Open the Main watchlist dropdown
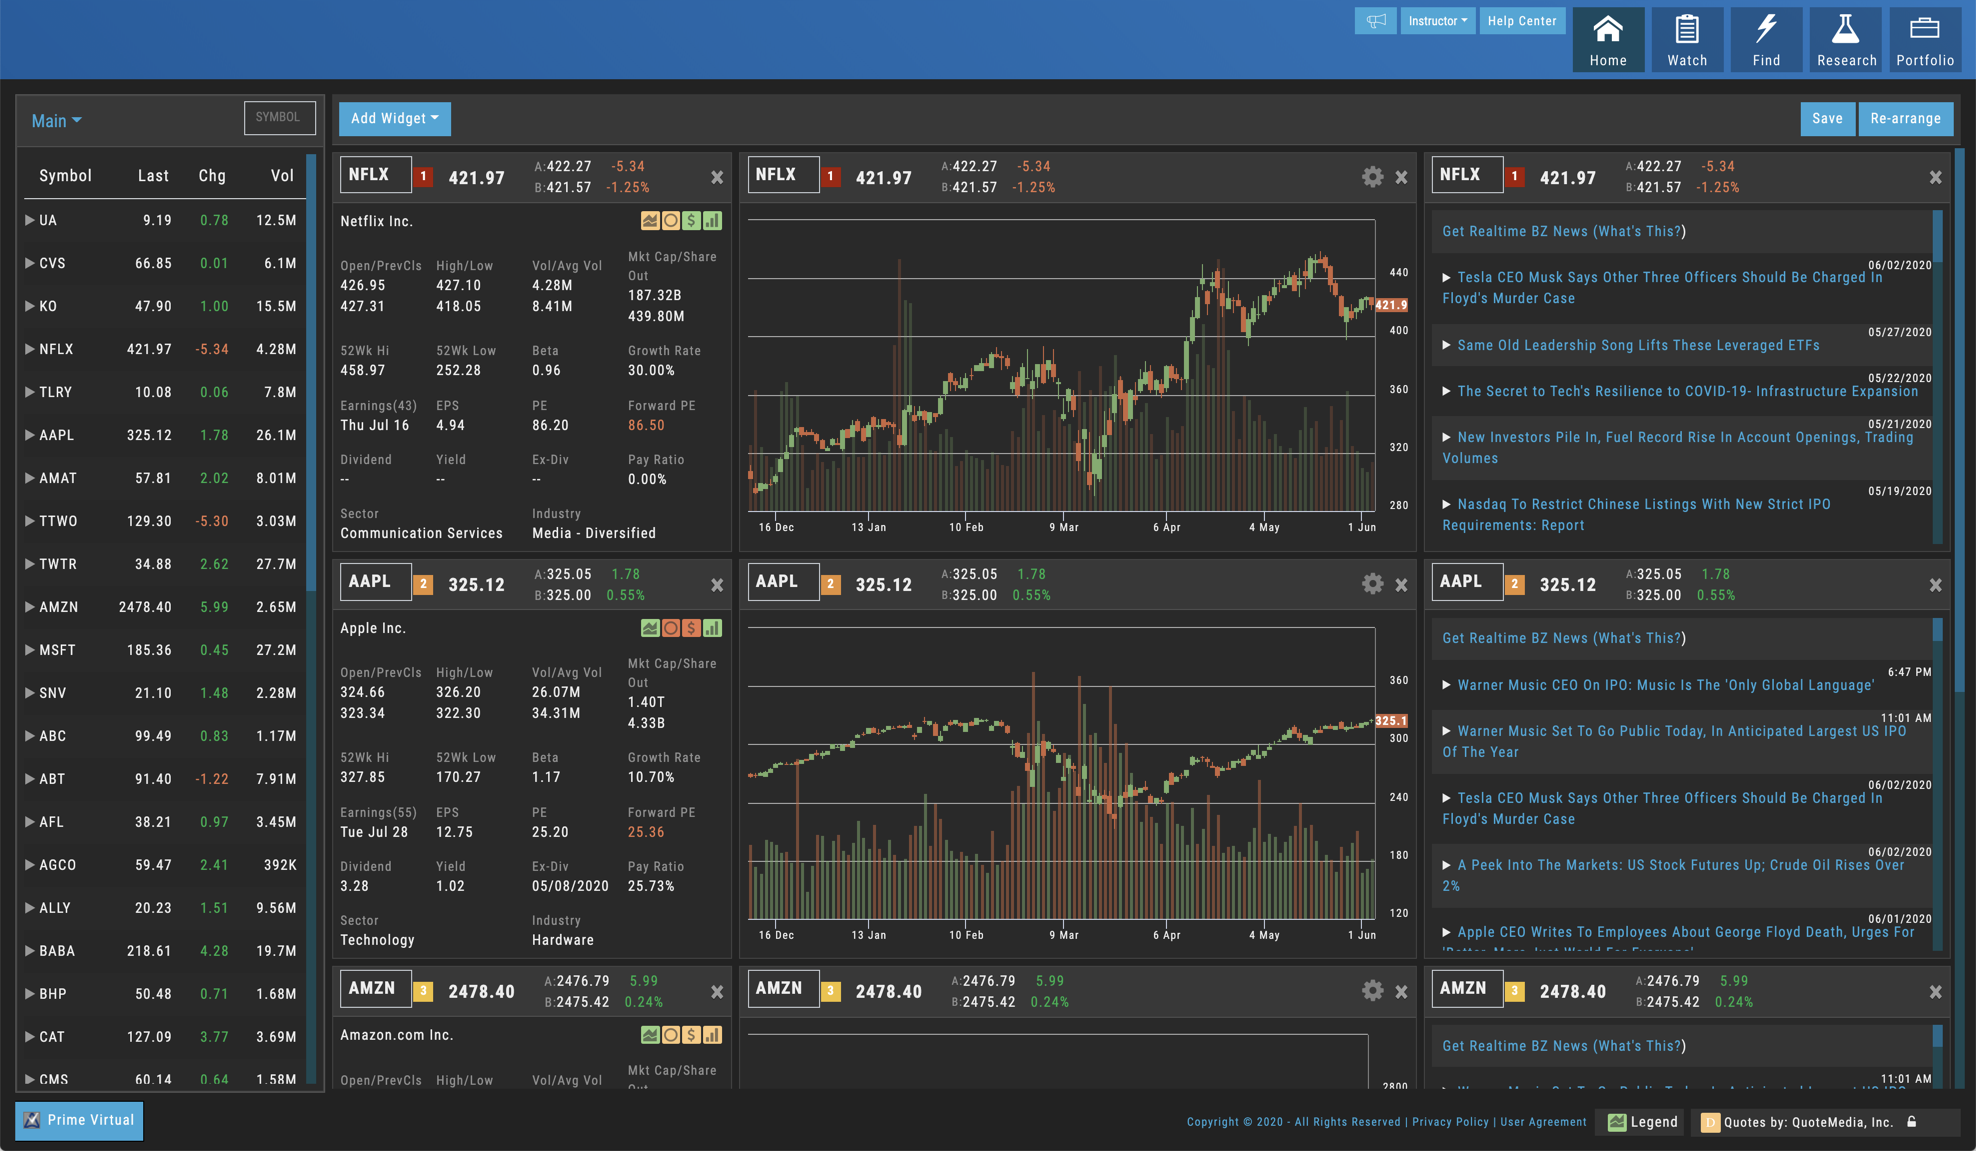This screenshot has height=1151, width=1976. pos(56,121)
